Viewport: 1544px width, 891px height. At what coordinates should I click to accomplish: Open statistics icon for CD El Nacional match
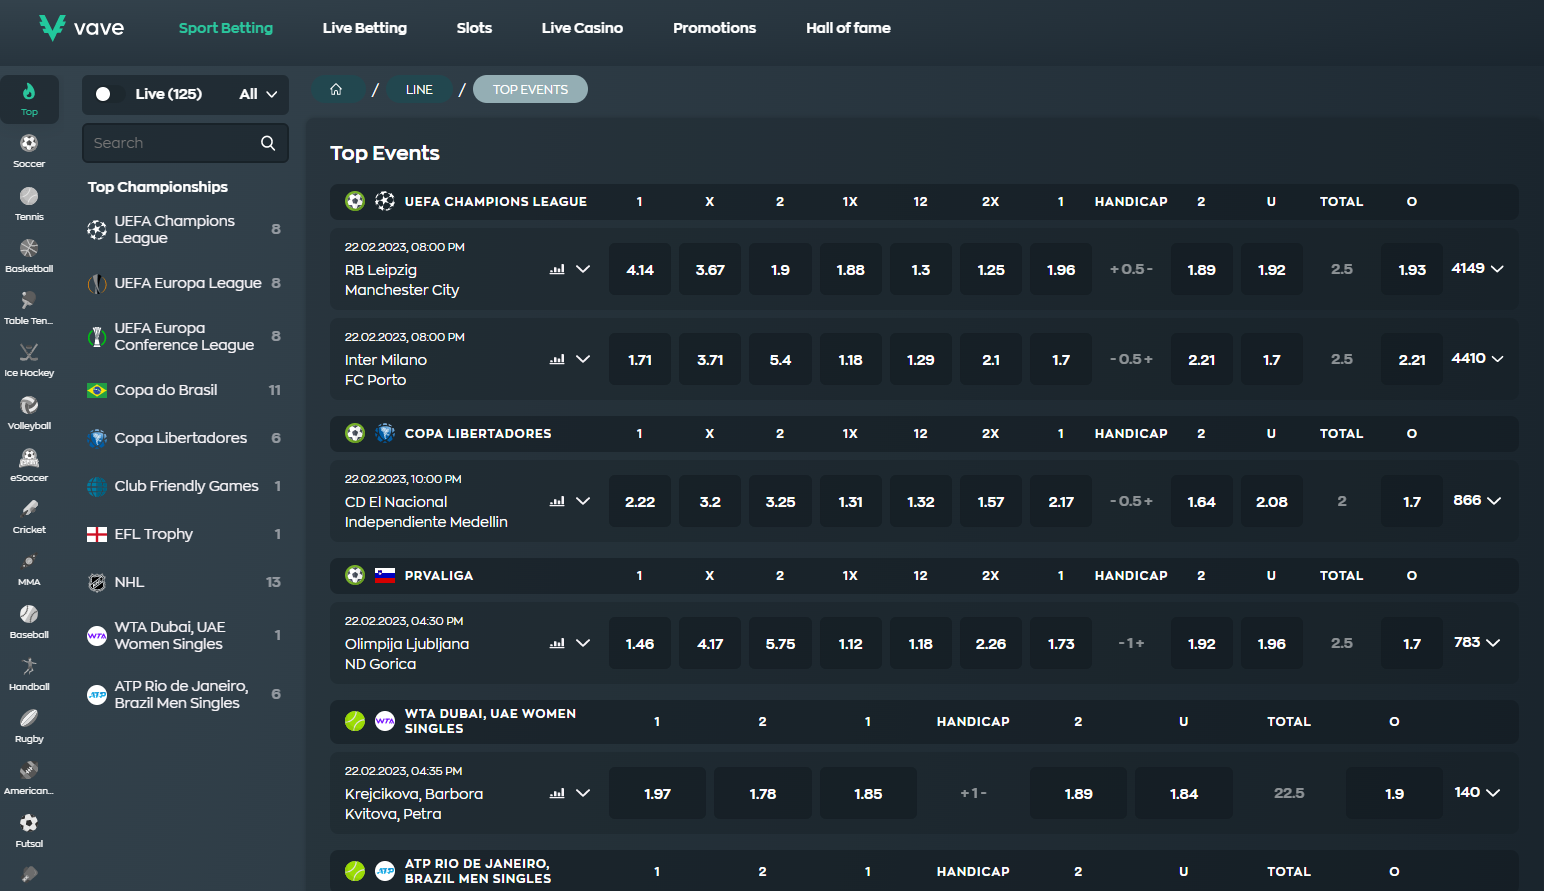coord(557,502)
